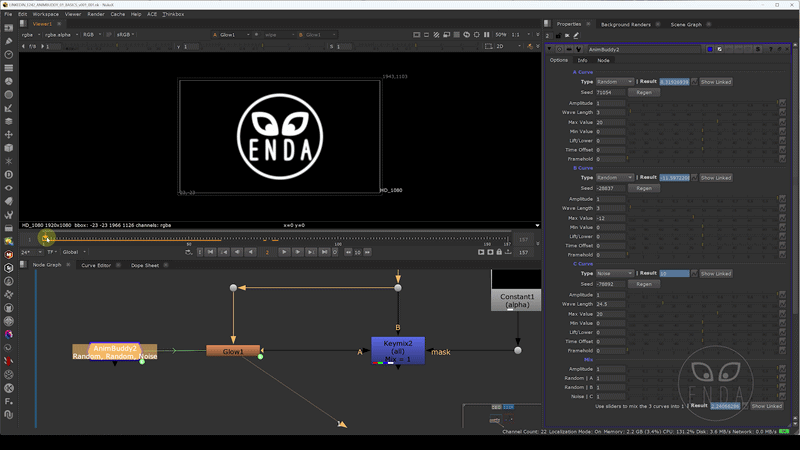800x450 pixels.
Task: Click Show Linked for B Curve
Action: pyautogui.click(x=716, y=178)
